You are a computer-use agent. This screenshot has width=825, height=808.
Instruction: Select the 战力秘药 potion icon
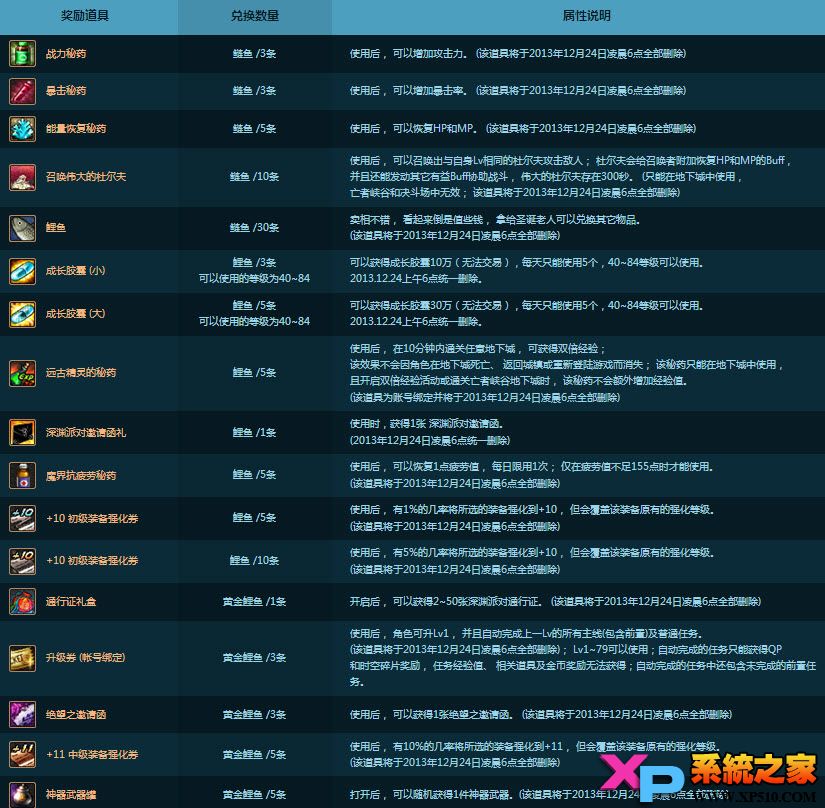tap(22, 54)
